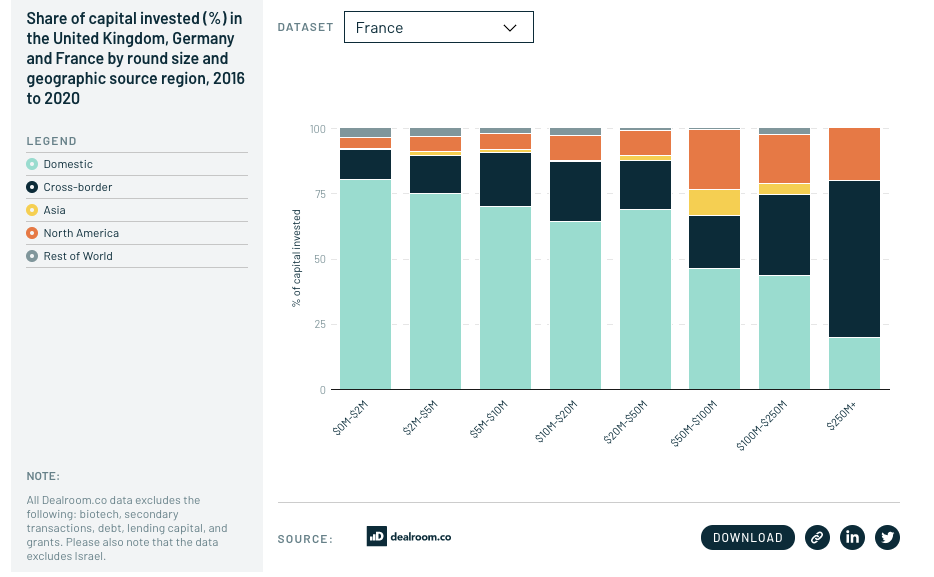Toggle the Cross-border legend circle

click(x=32, y=187)
